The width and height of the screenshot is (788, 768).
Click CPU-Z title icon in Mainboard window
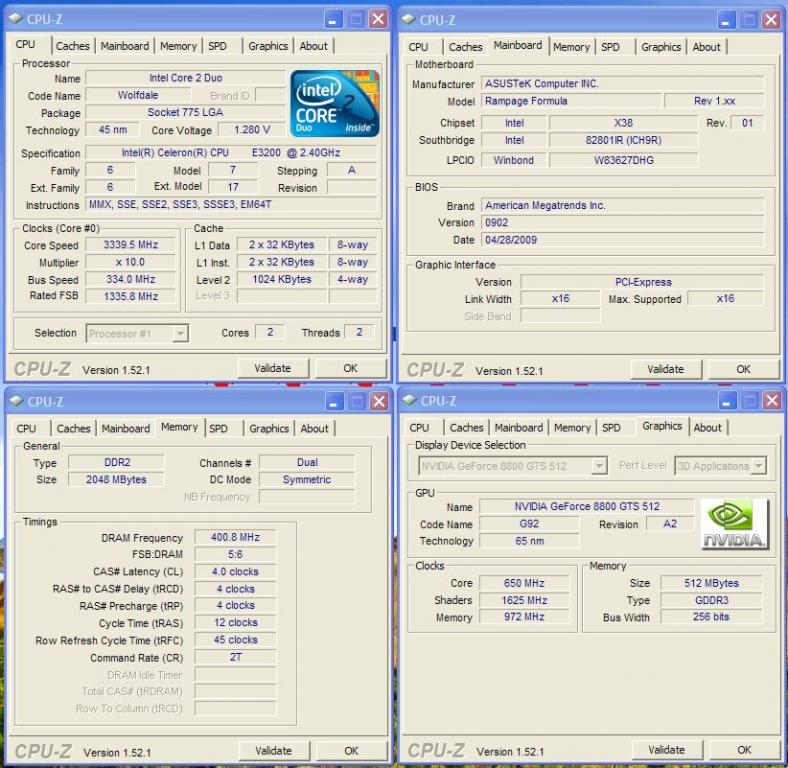[409, 20]
